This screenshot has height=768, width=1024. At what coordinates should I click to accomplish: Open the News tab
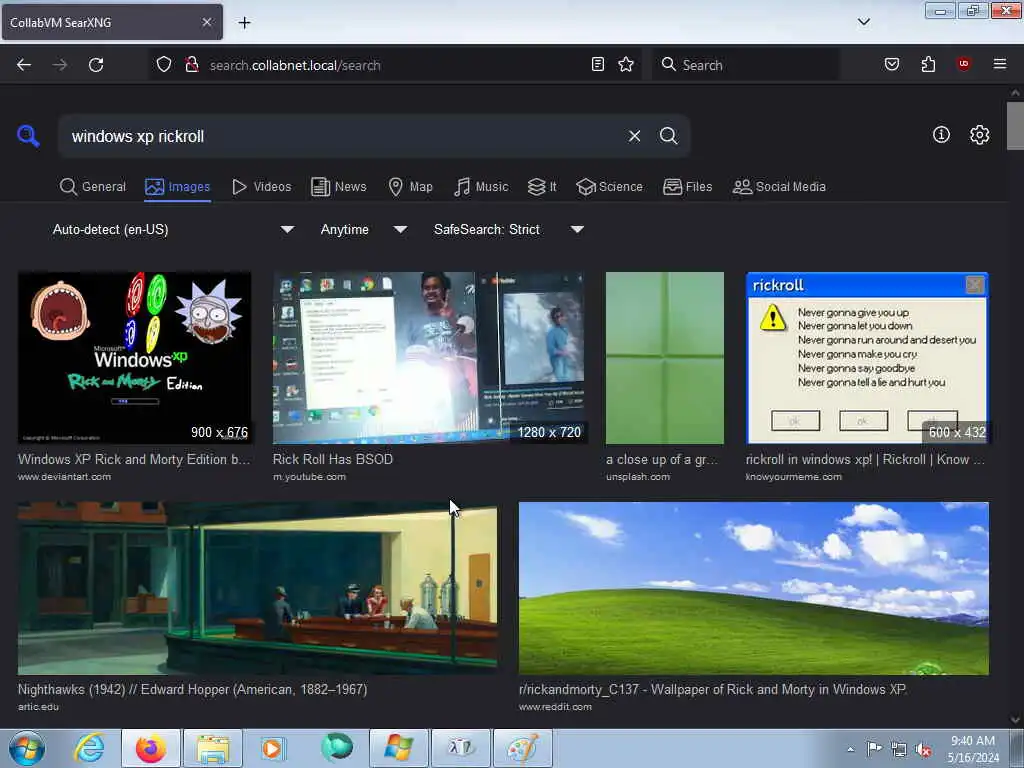[x=339, y=187]
